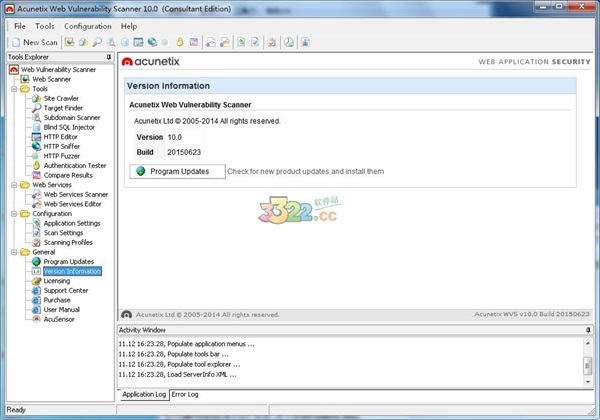Image resolution: width=600 pixels, height=420 pixels.
Task: Switch to the Application Log tab
Action: pos(144,394)
